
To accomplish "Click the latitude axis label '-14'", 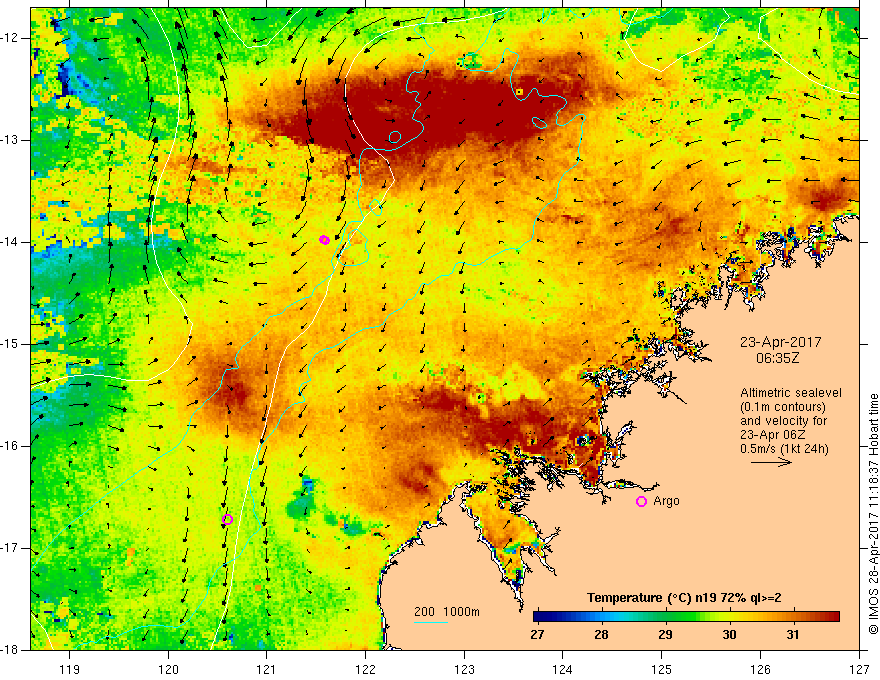I will pyautogui.click(x=10, y=242).
